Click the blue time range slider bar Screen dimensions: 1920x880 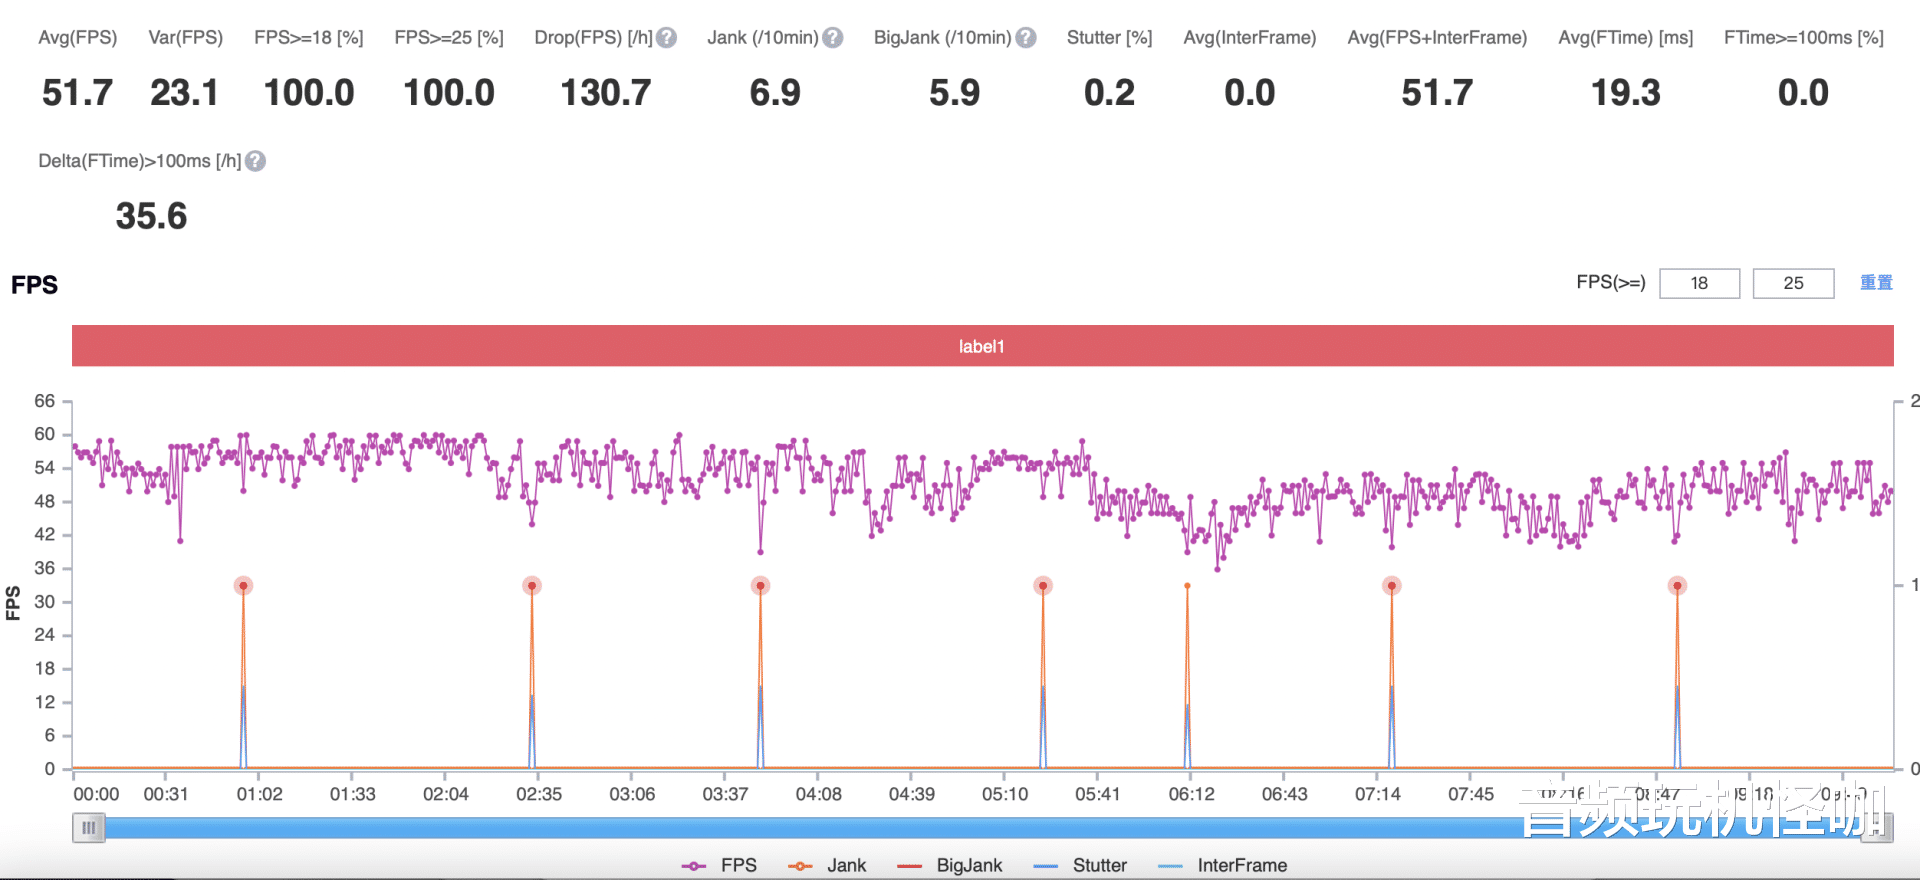(982, 828)
